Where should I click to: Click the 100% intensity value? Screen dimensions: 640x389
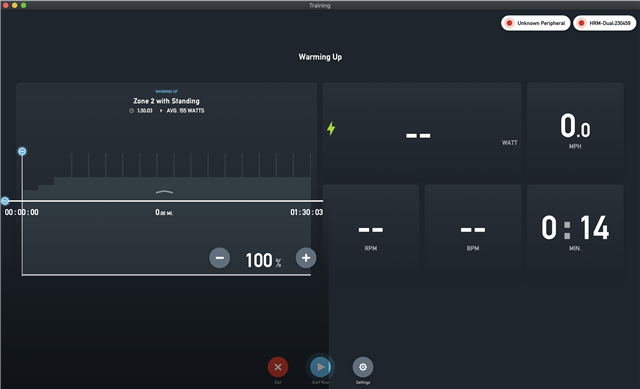pos(263,260)
